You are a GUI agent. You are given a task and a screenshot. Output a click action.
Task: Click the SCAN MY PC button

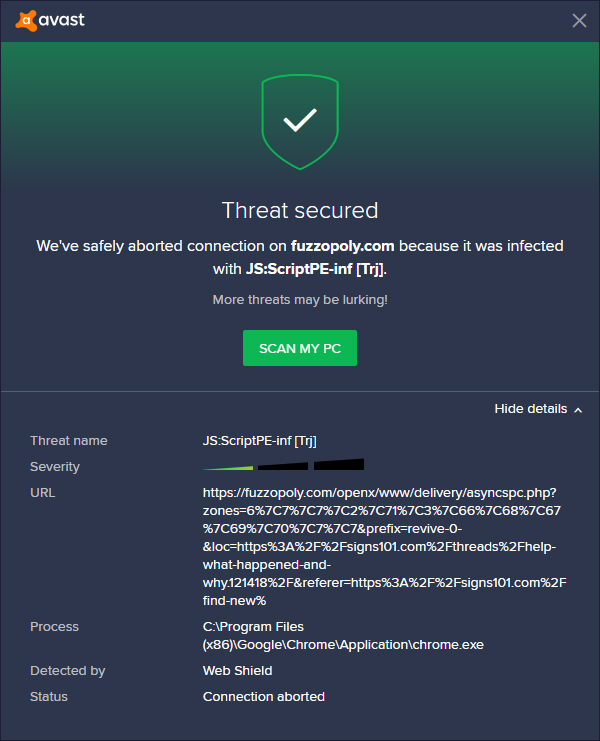[299, 348]
